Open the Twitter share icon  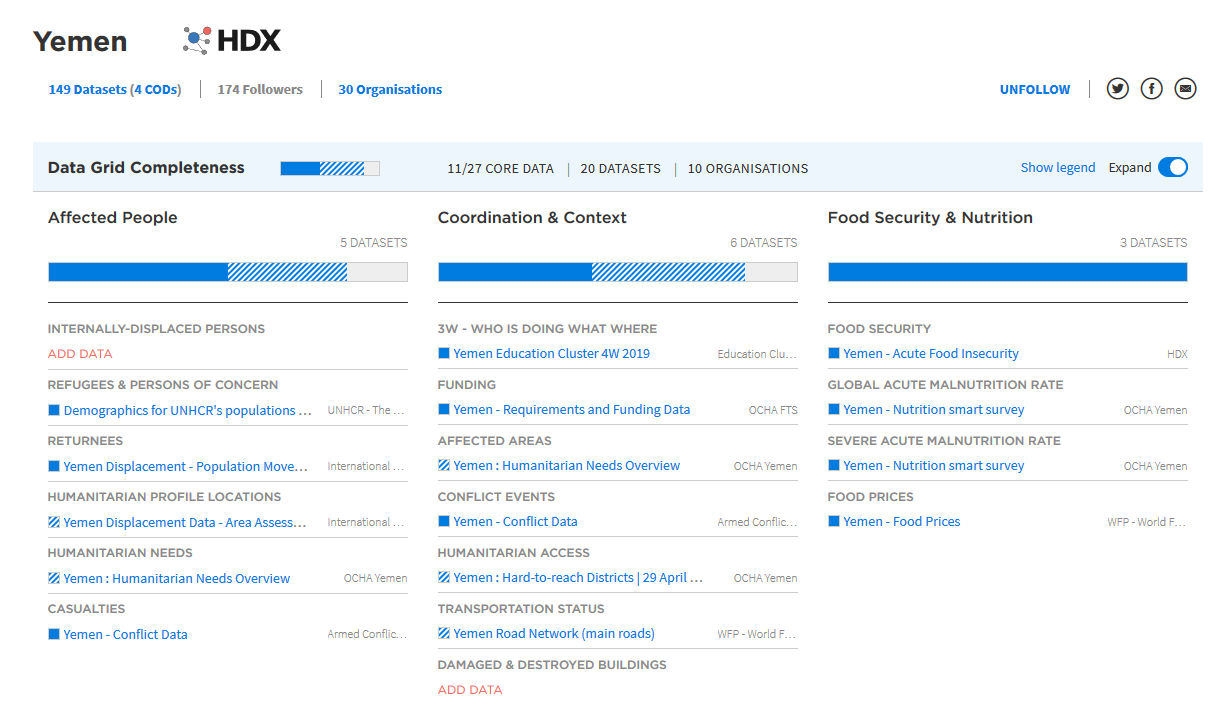click(1118, 89)
